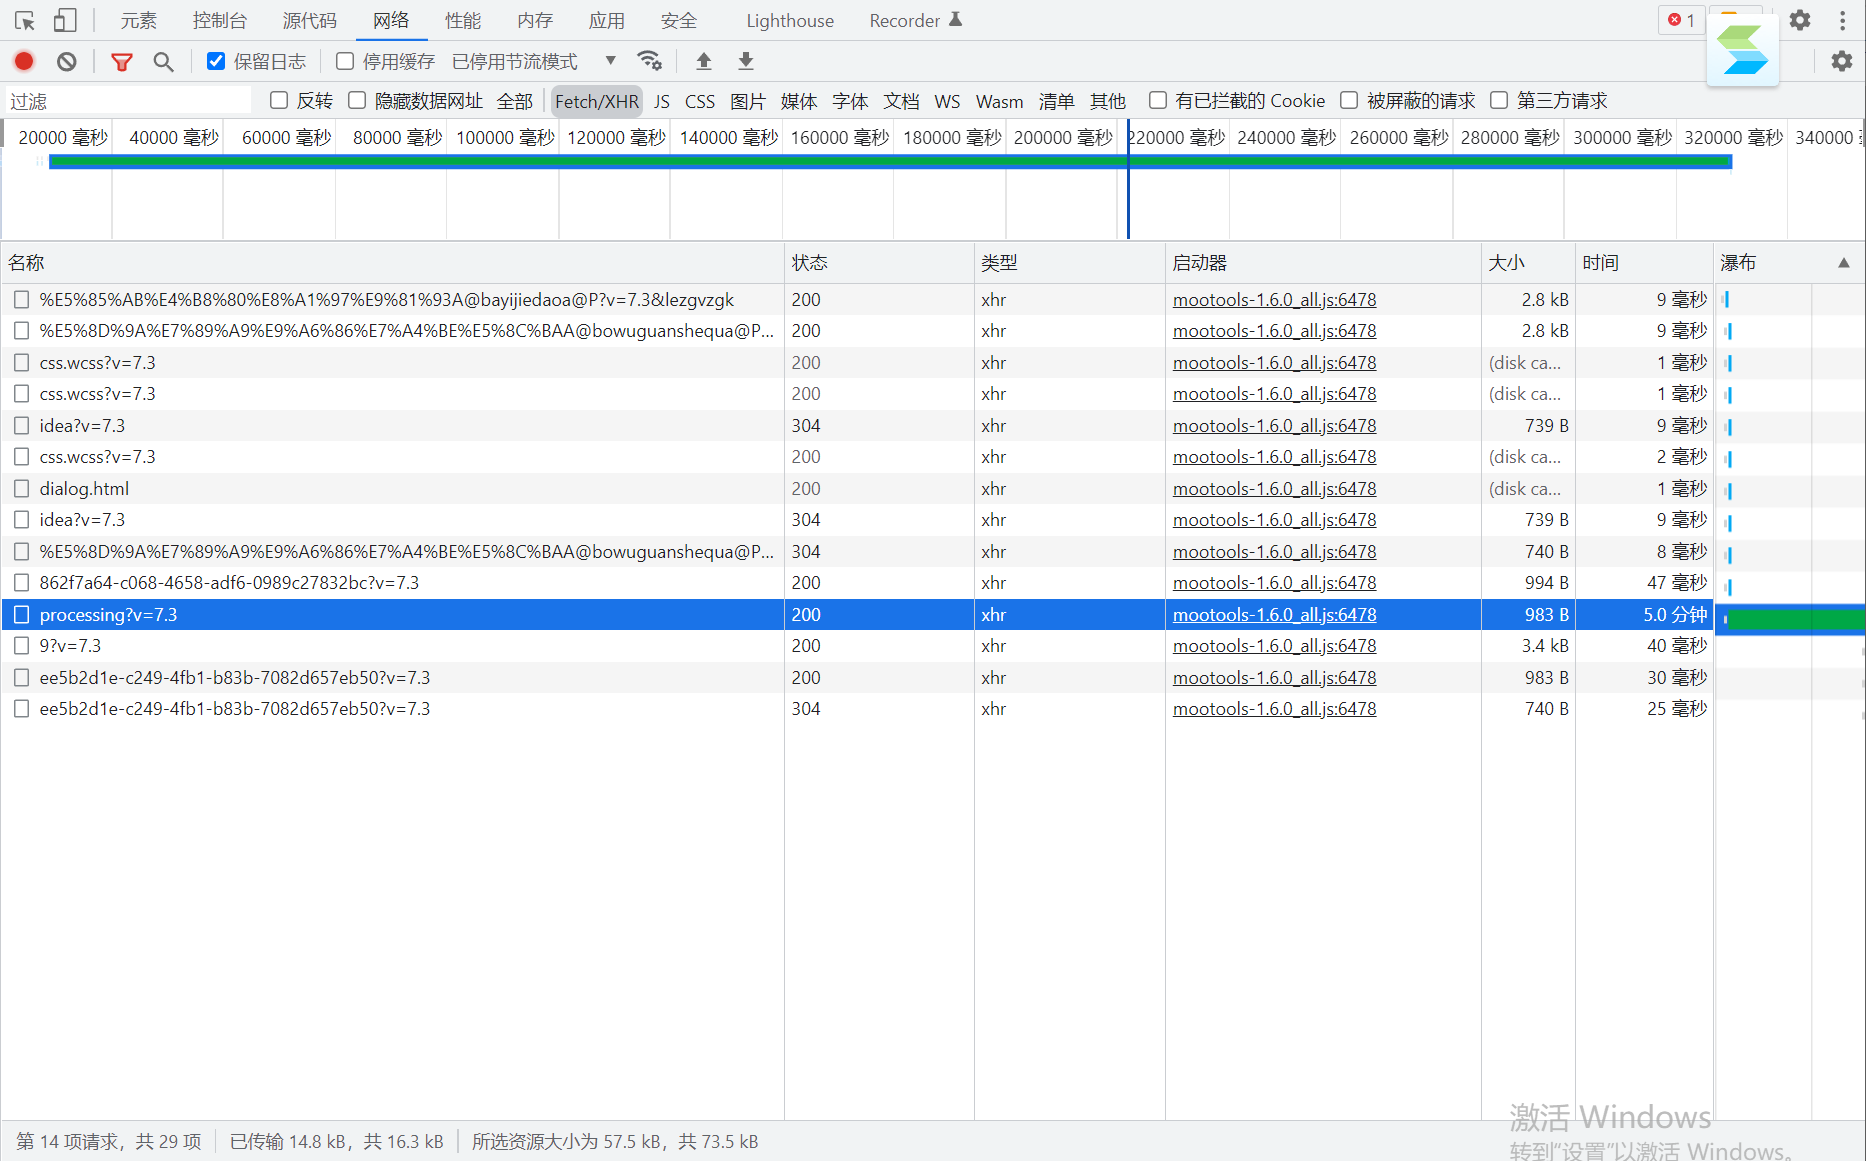Open network conditions wifi icon
The image size is (1866, 1161).
(x=650, y=61)
